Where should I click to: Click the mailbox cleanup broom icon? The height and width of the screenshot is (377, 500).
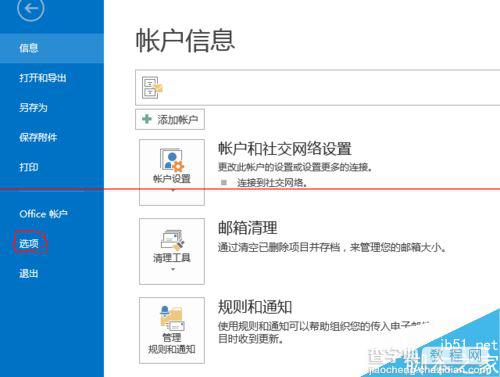click(172, 239)
